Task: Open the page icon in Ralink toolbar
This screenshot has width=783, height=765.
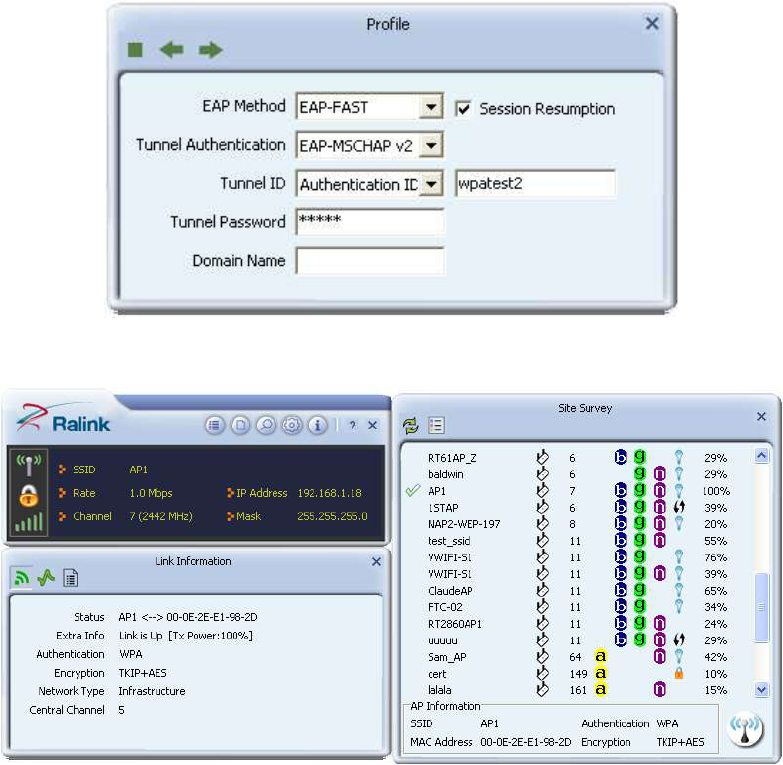Action: tap(241, 425)
